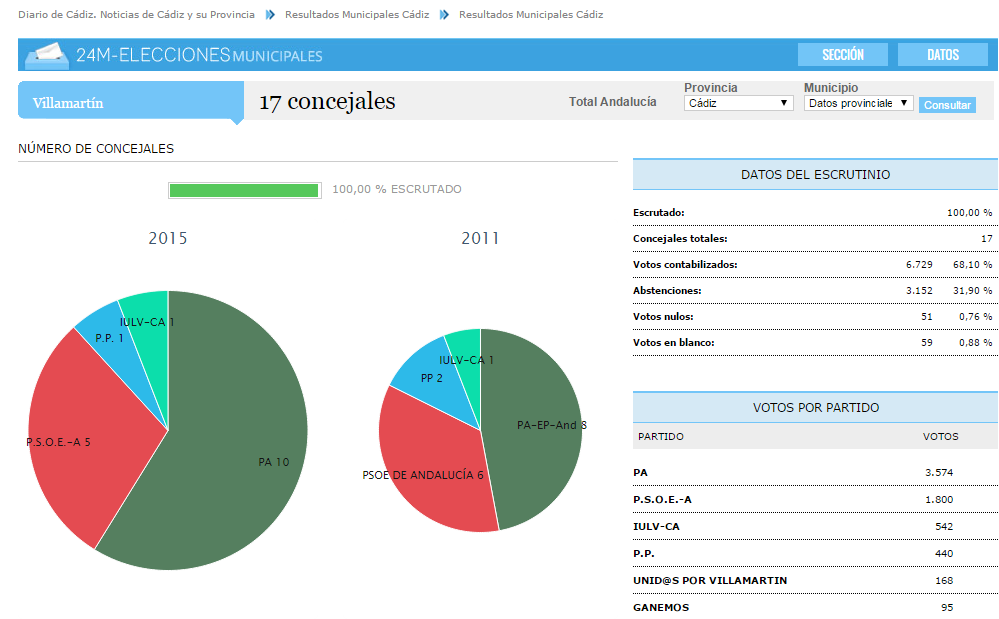Click the 2011 chart year label
This screenshot has width=999, height=619.
(x=480, y=238)
